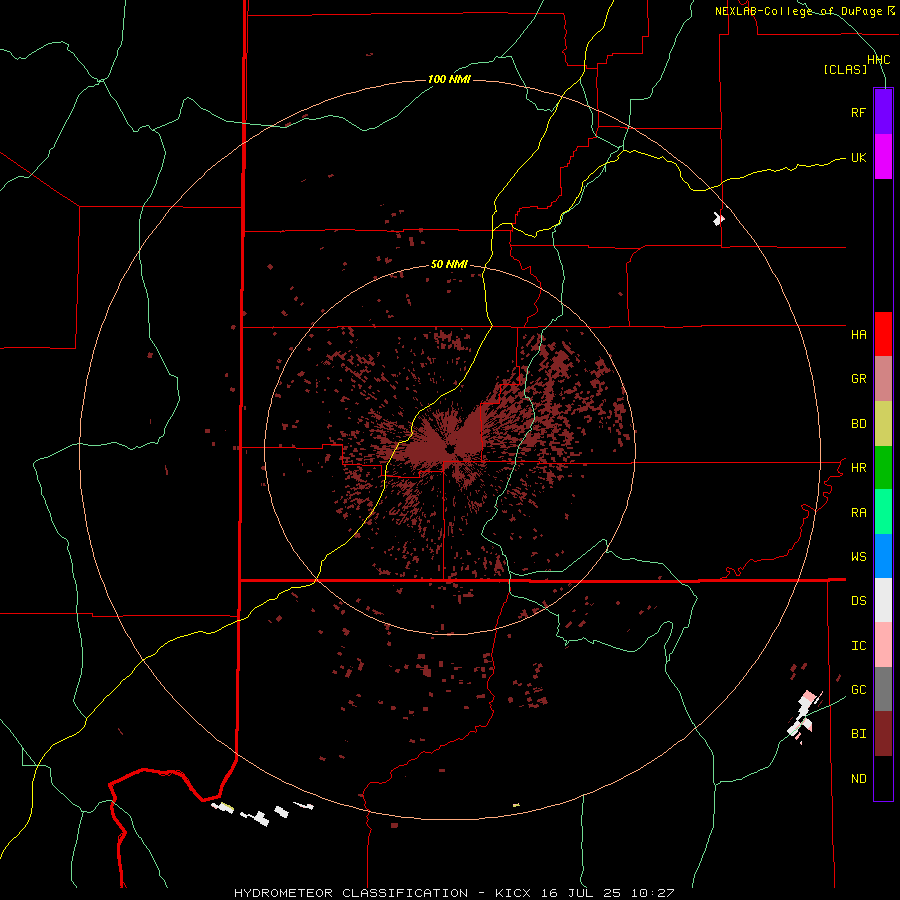Click the ND black legend swatch

[883, 778]
